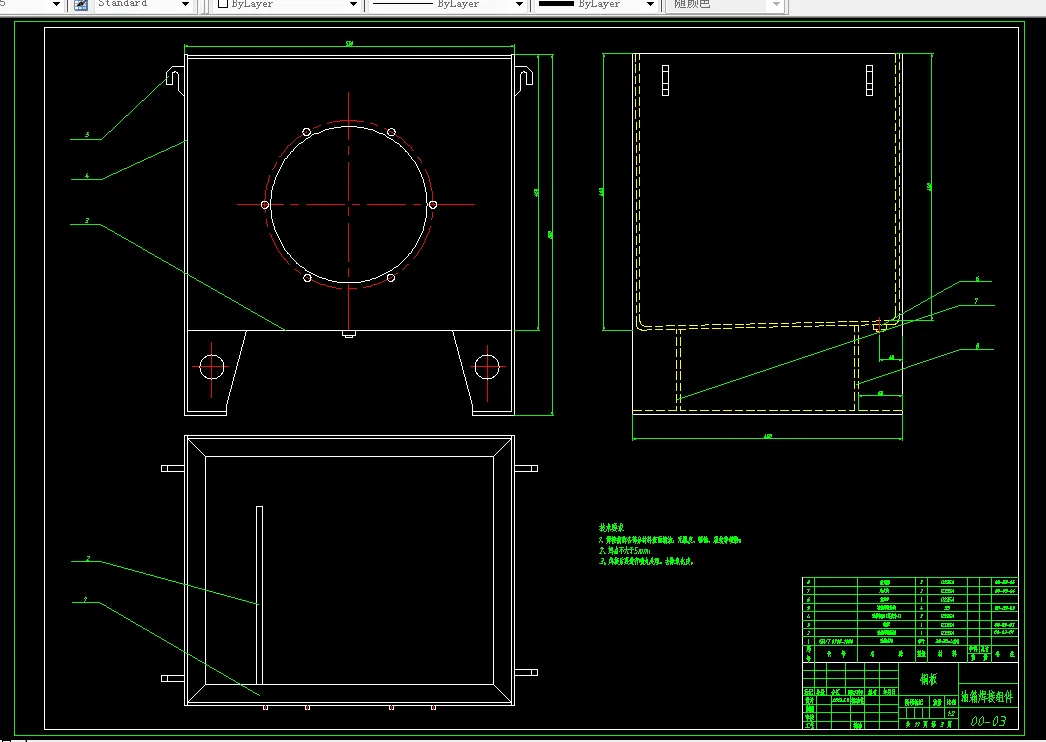Select balloon number 5 leader label
The image size is (1046, 742).
click(x=87, y=135)
